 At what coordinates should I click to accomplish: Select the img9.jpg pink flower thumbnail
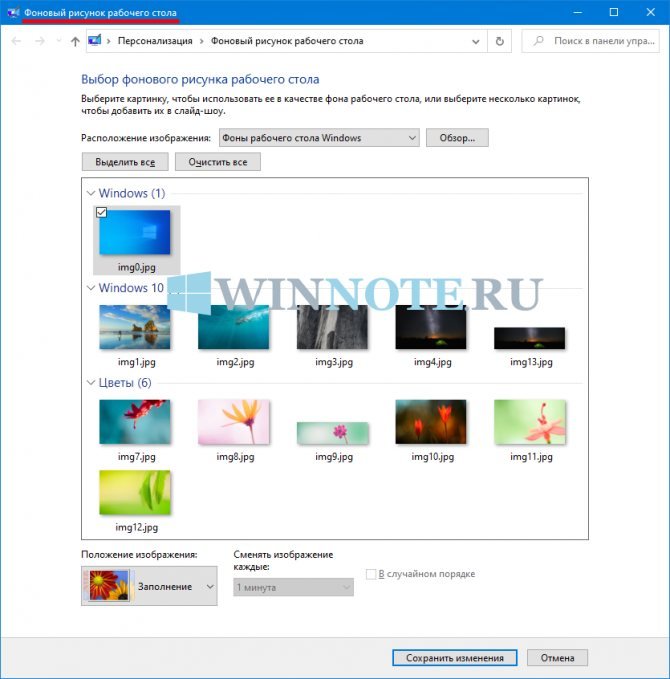click(x=332, y=433)
